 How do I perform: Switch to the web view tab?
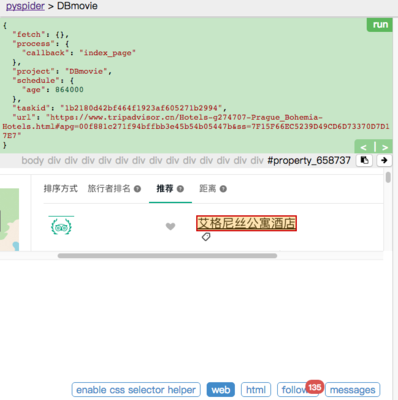tap(221, 390)
